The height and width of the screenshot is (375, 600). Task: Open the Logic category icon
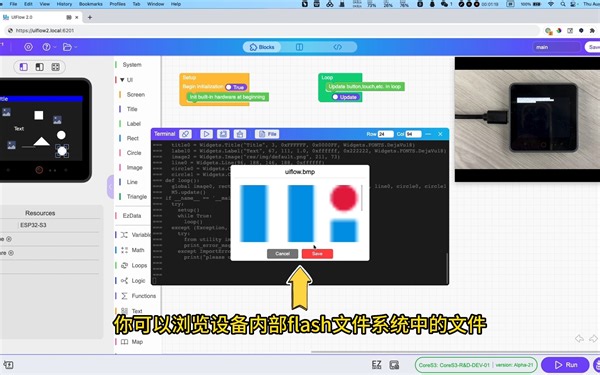tap(124, 280)
